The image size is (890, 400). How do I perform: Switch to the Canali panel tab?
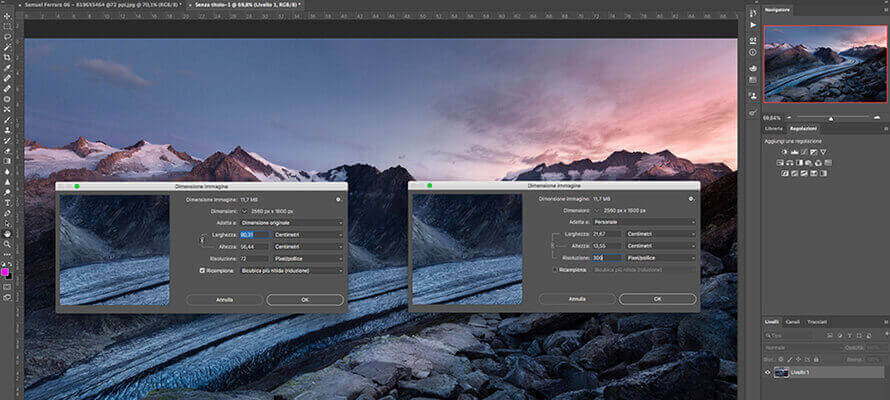792,322
